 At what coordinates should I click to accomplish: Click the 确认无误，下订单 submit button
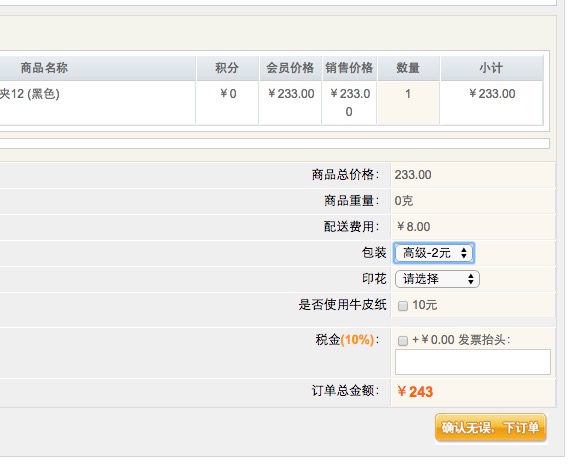click(491, 427)
